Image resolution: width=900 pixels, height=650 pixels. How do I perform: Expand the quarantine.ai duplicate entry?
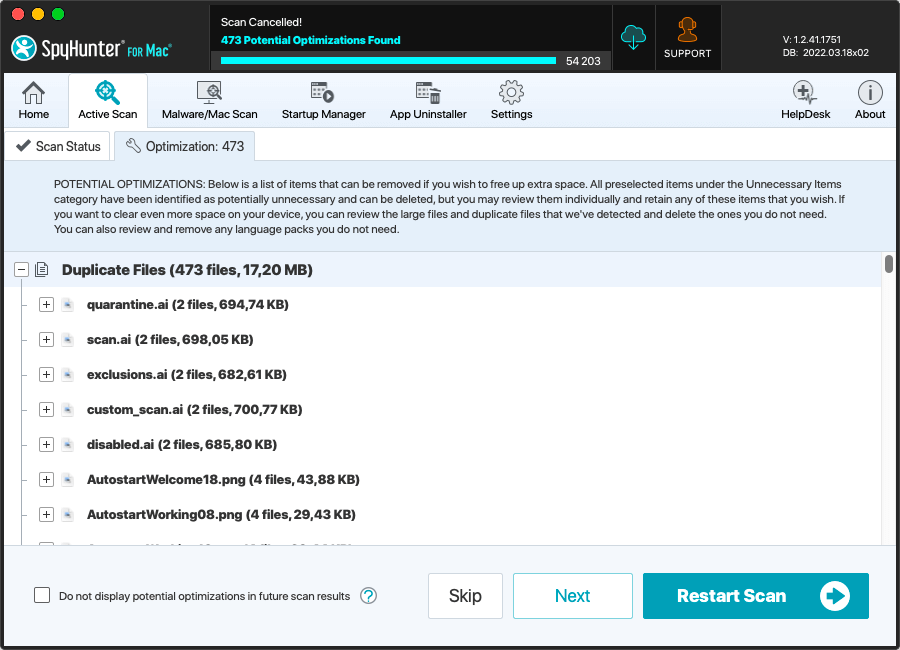coord(46,305)
